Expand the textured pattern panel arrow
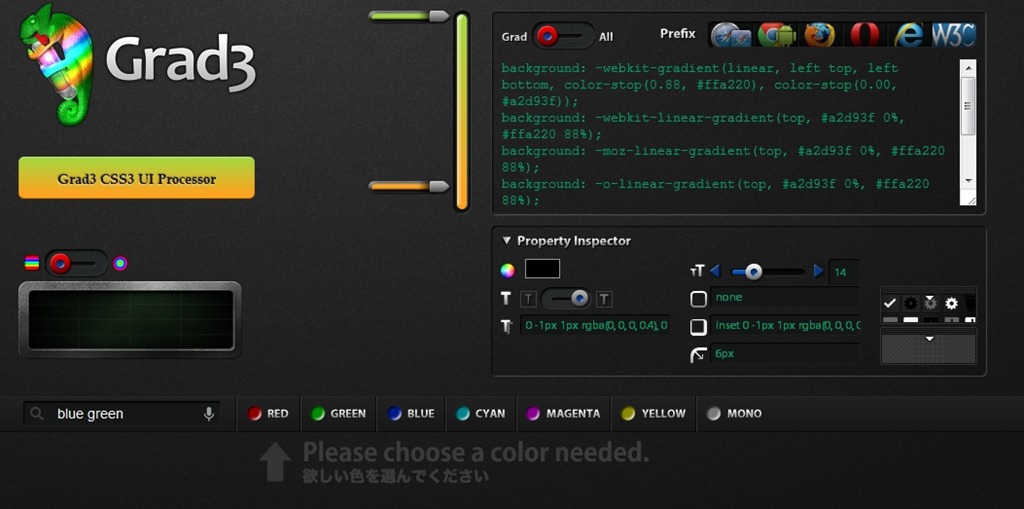This screenshot has width=1024, height=509. [928, 339]
